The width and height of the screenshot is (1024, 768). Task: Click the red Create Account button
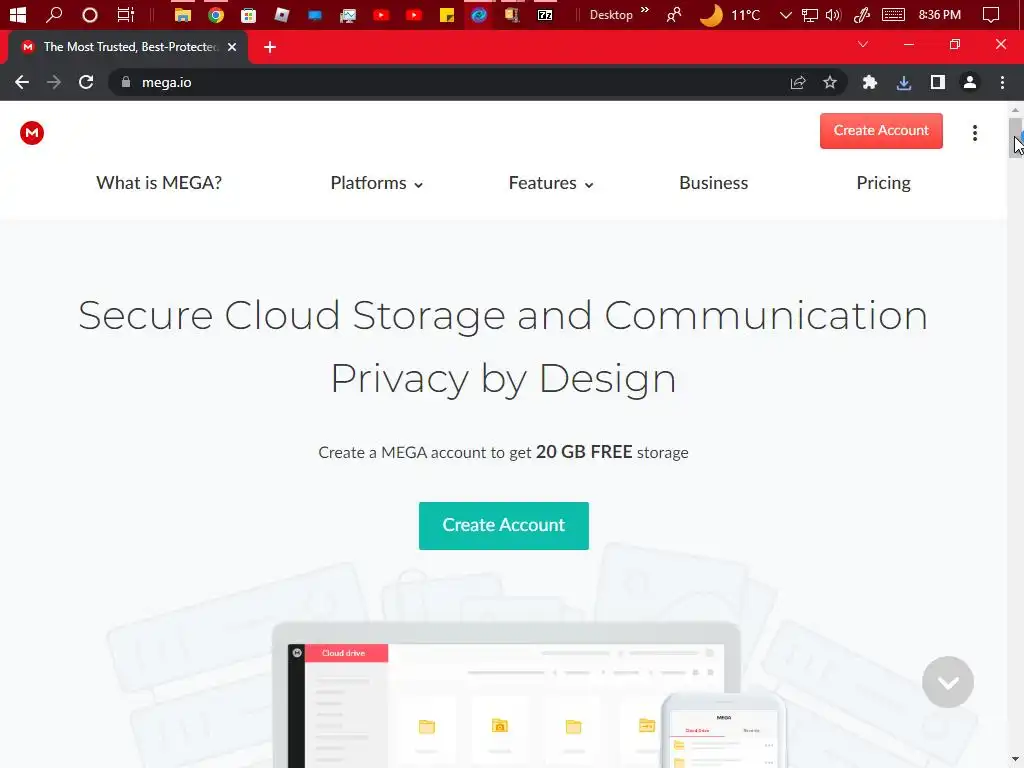click(x=881, y=131)
